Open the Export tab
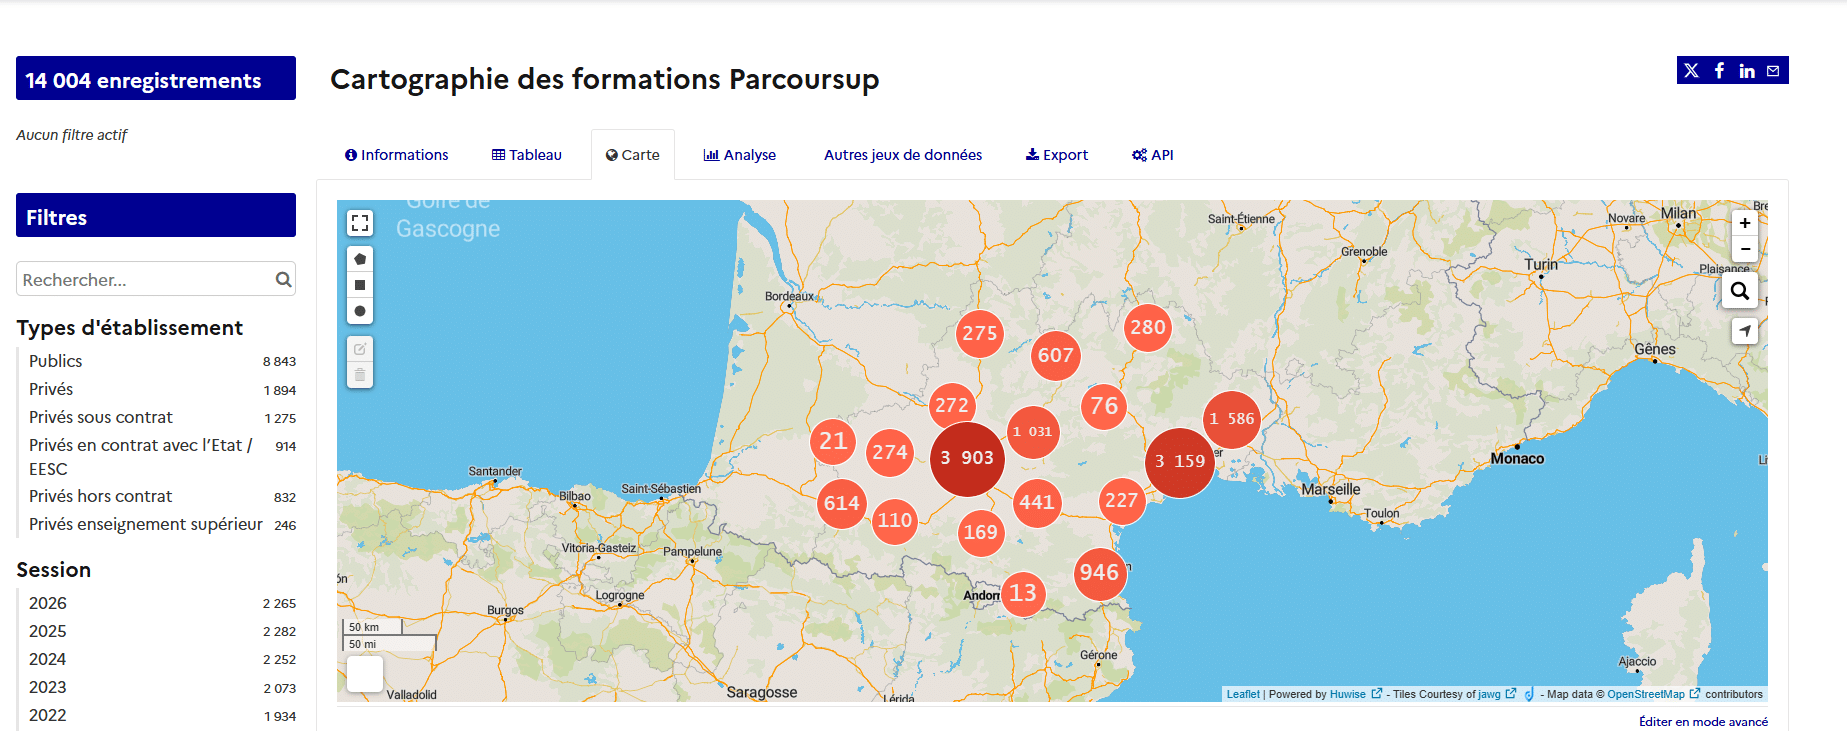 [1057, 155]
